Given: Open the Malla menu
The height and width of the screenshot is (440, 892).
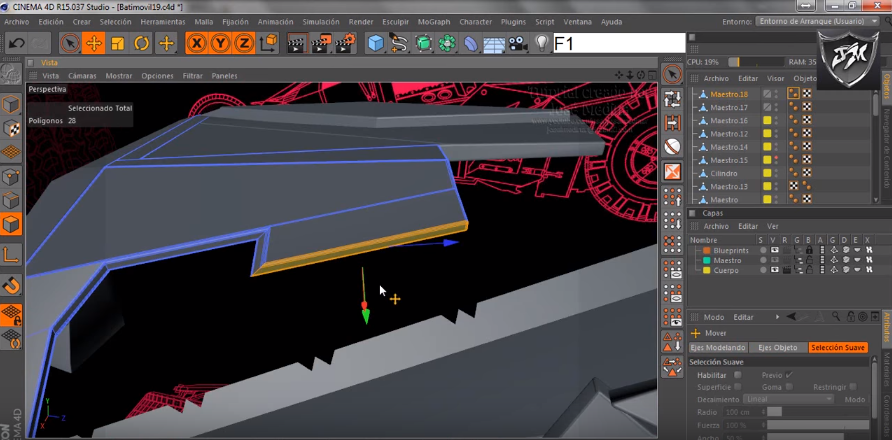Looking at the screenshot, I should pos(204,22).
